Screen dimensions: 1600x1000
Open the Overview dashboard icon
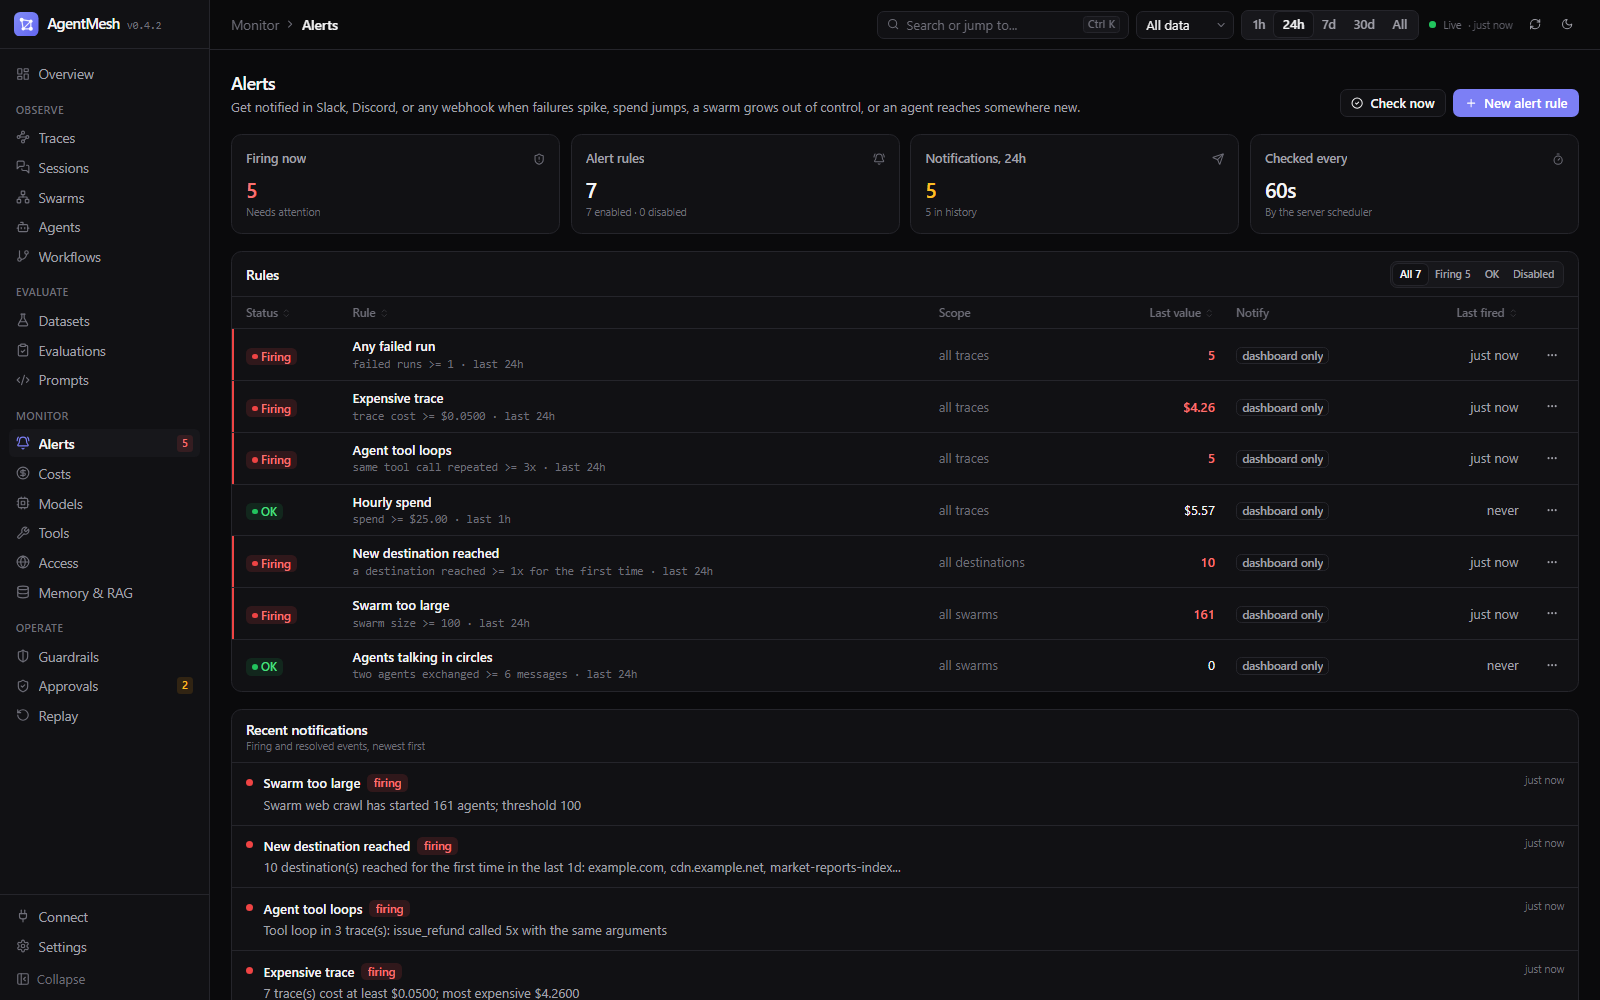23,74
